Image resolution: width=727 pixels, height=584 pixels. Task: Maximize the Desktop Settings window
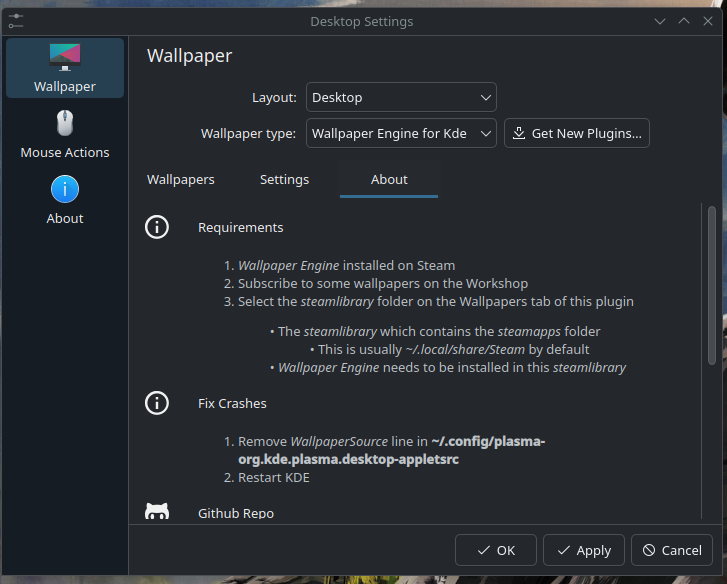click(x=684, y=21)
